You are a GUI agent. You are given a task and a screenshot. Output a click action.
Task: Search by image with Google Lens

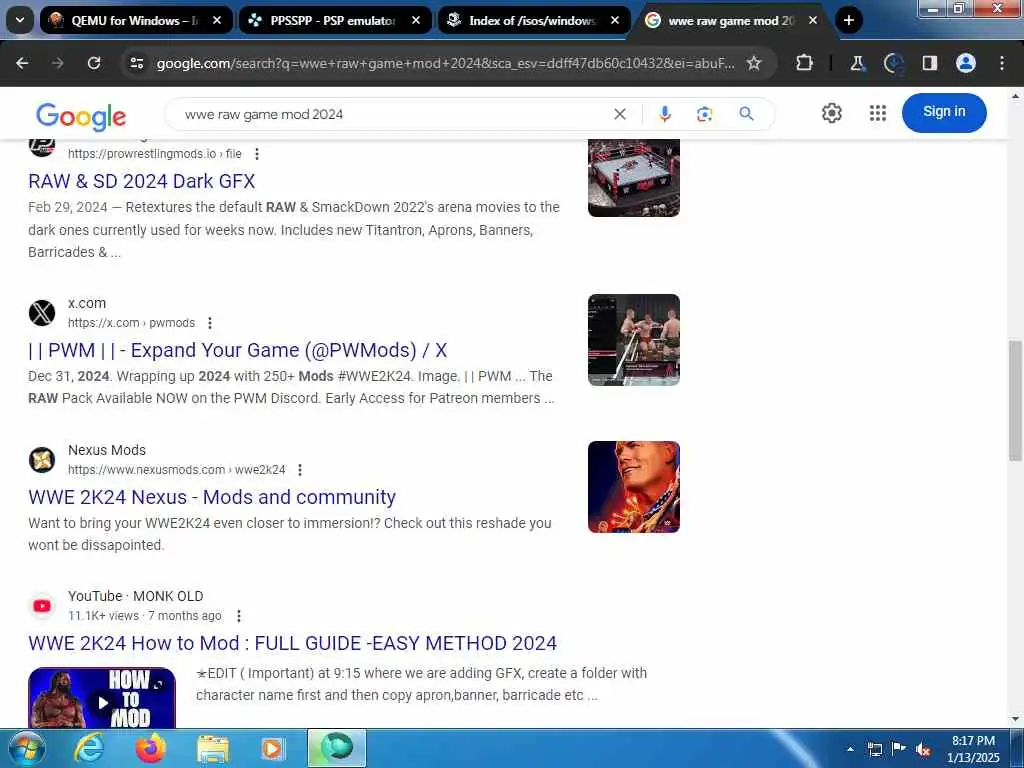[x=705, y=114]
